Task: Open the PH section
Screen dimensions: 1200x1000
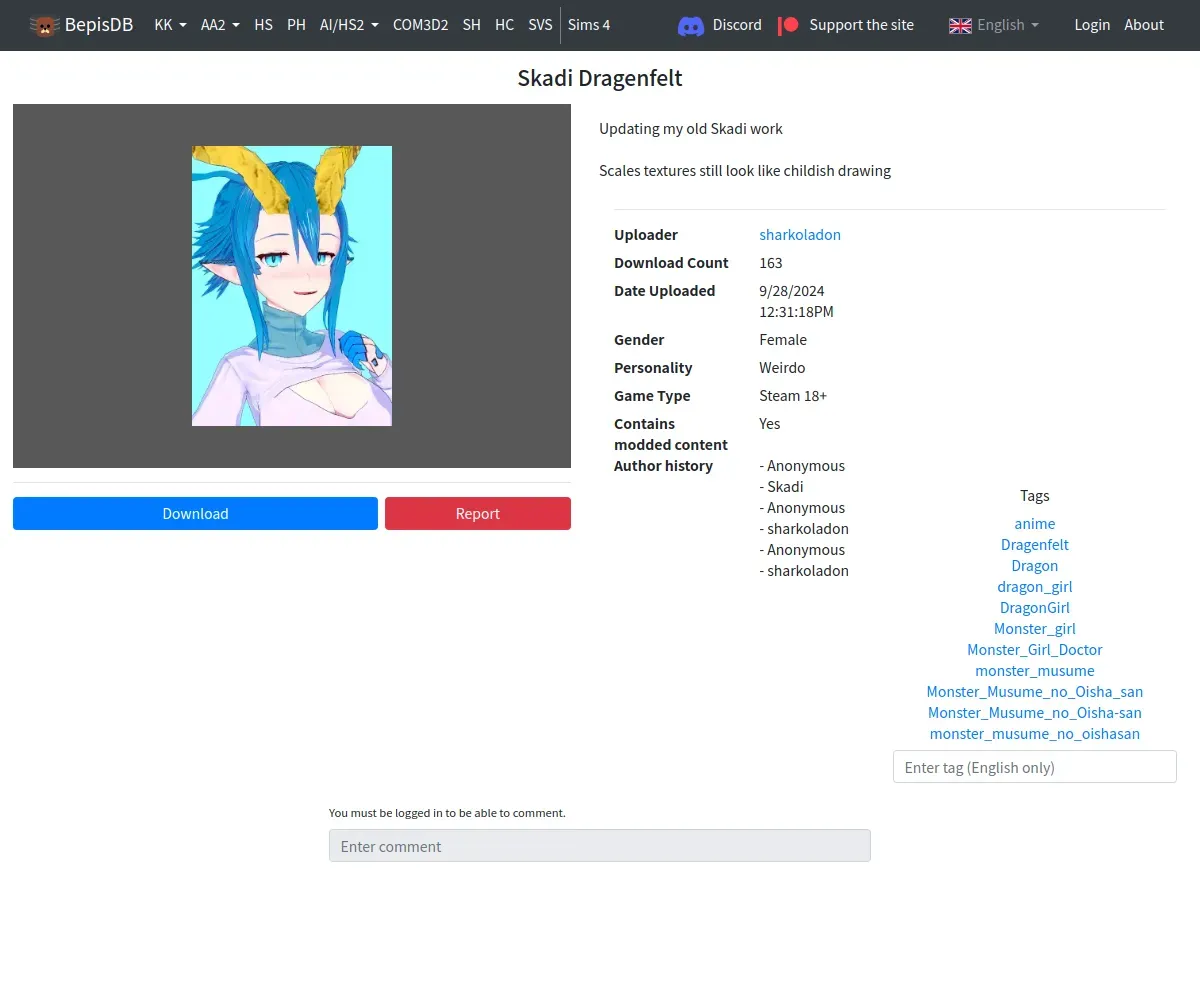Action: pyautogui.click(x=296, y=25)
